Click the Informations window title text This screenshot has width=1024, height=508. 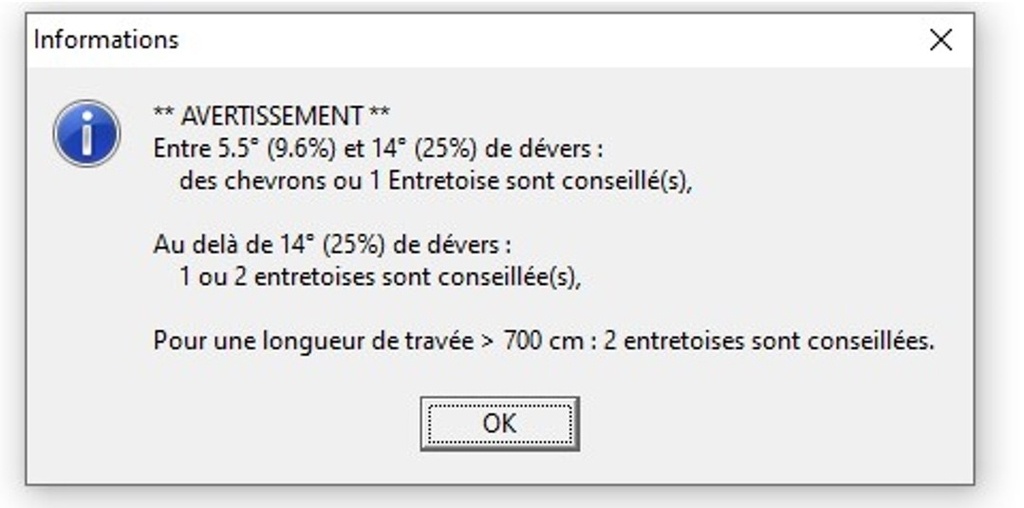click(x=106, y=40)
